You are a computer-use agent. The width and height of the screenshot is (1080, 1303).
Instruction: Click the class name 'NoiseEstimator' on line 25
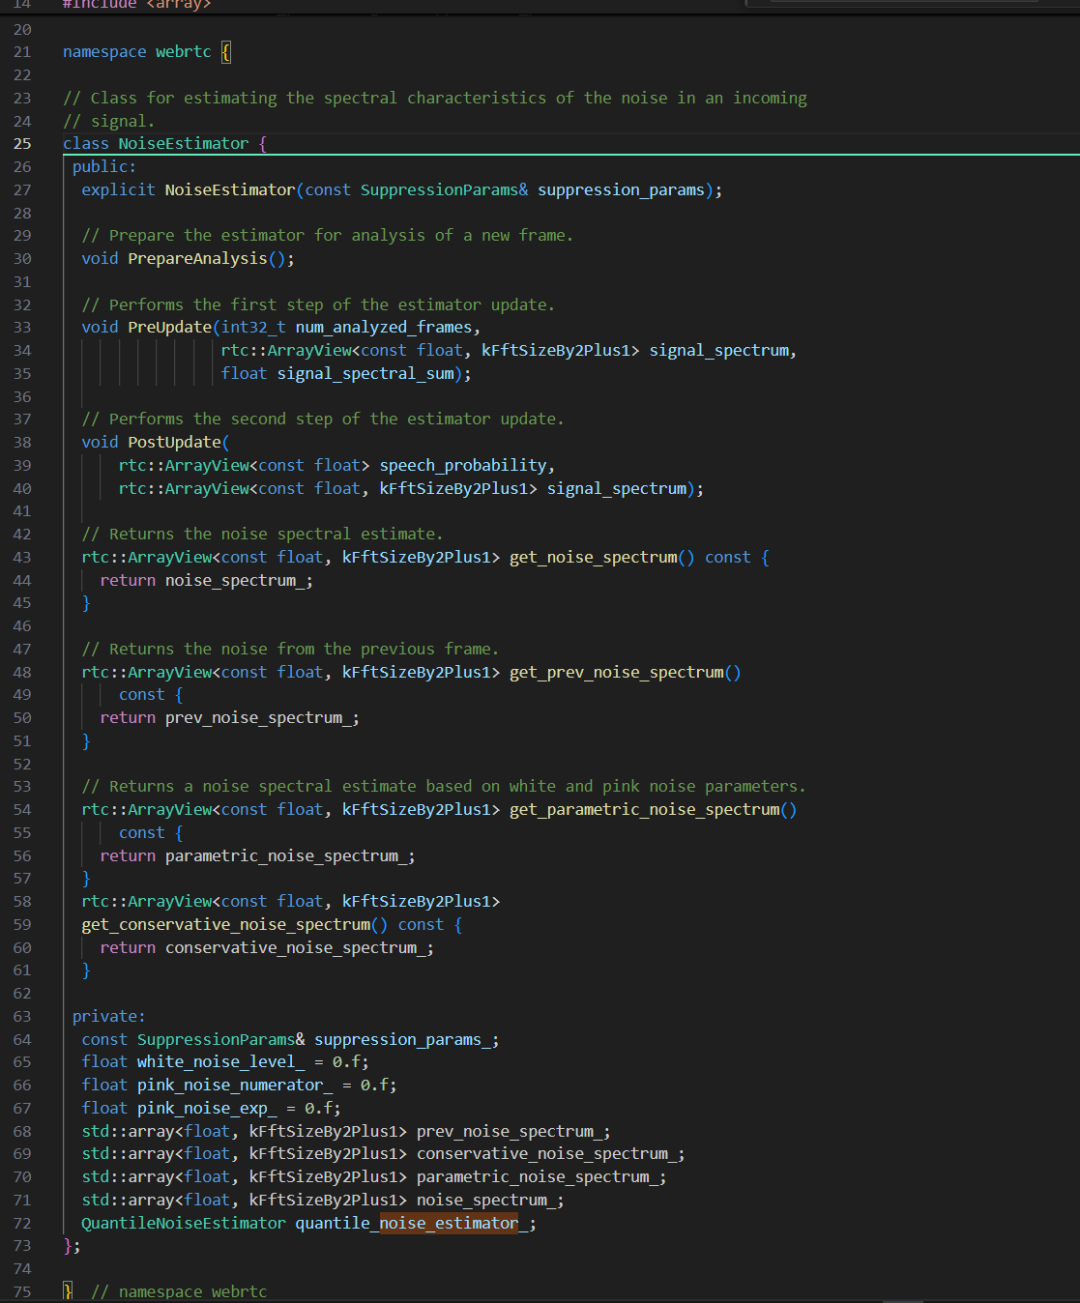[184, 144]
